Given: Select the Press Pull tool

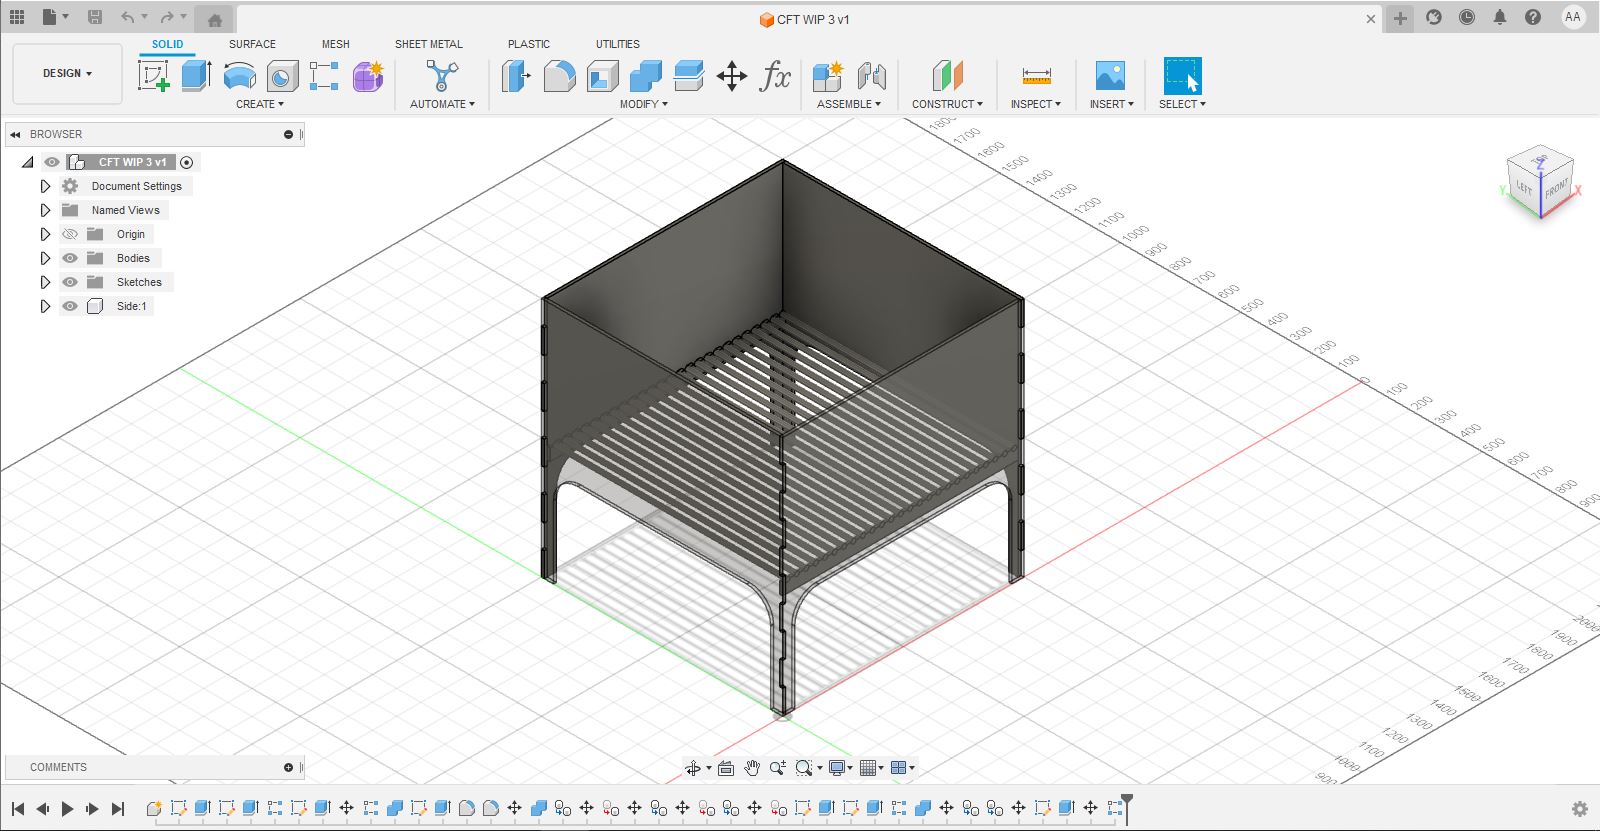Looking at the screenshot, I should click(516, 76).
